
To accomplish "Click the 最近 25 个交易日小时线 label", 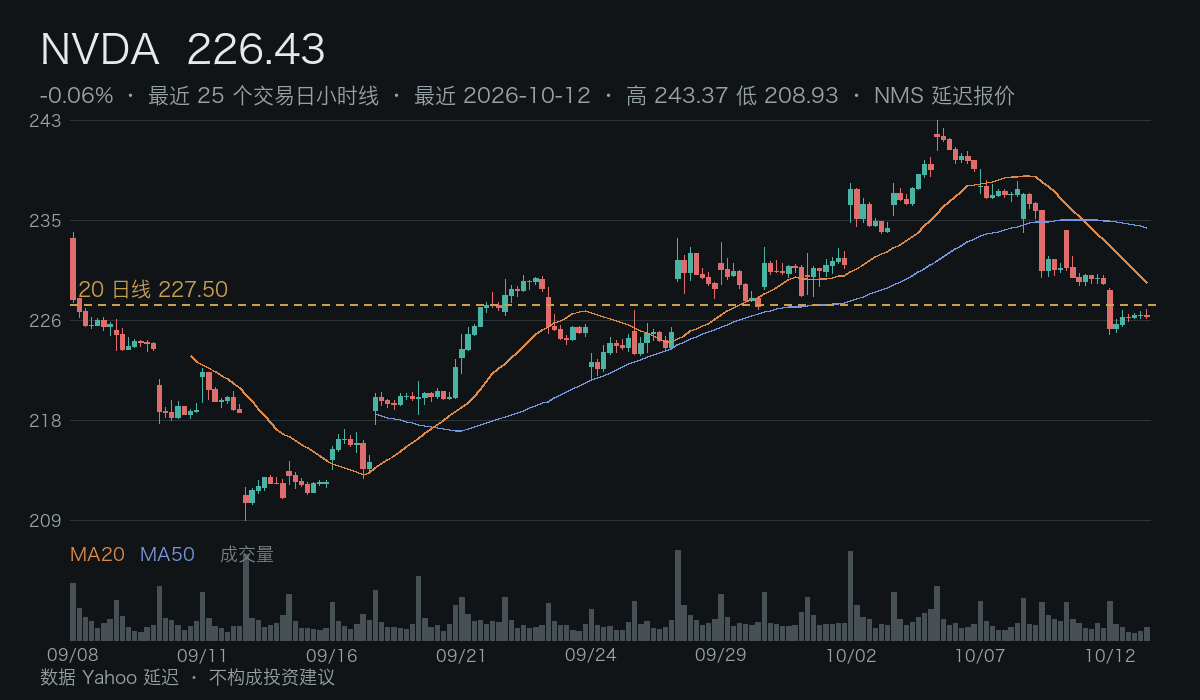I will pyautogui.click(x=264, y=96).
